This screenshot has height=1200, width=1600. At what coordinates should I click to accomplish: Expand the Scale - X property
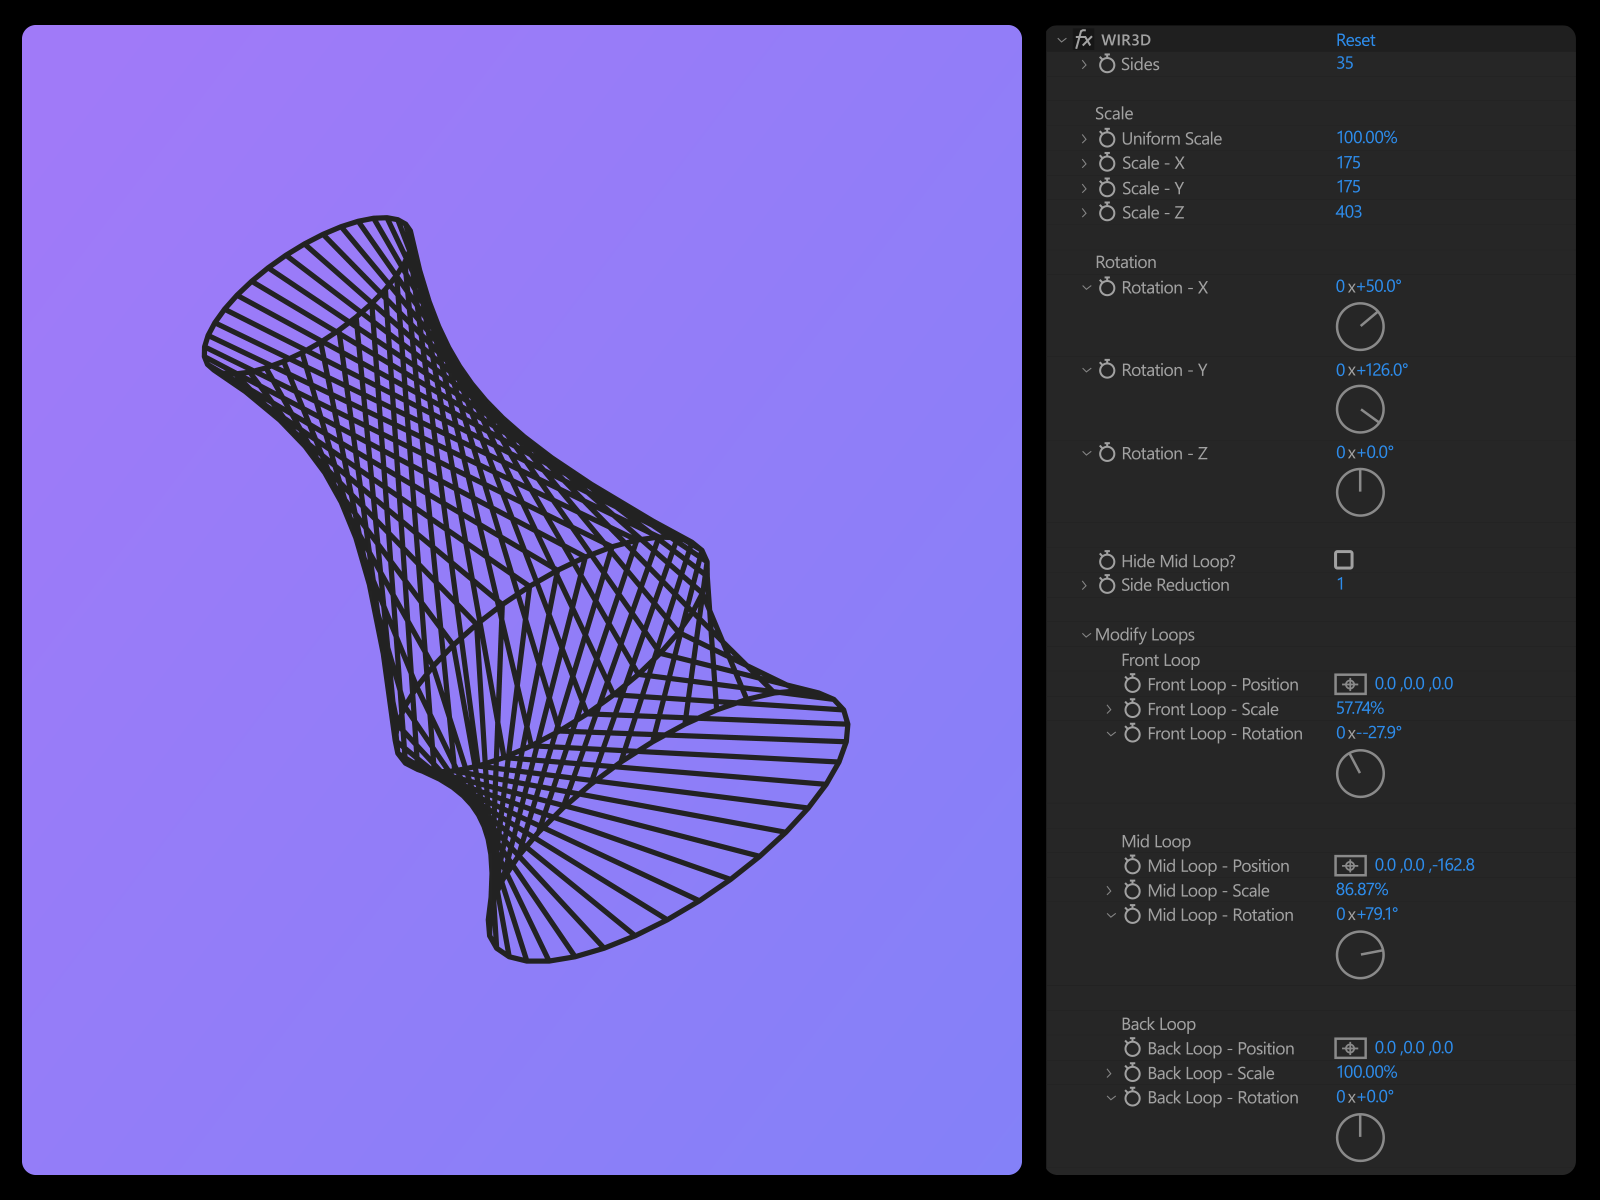[1084, 163]
